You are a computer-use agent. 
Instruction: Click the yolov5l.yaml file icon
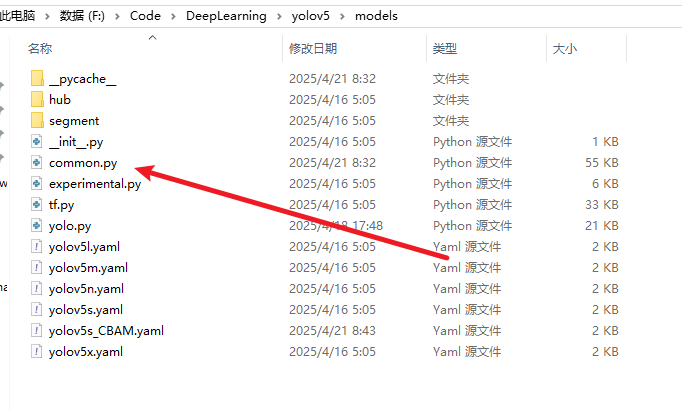coord(37,247)
